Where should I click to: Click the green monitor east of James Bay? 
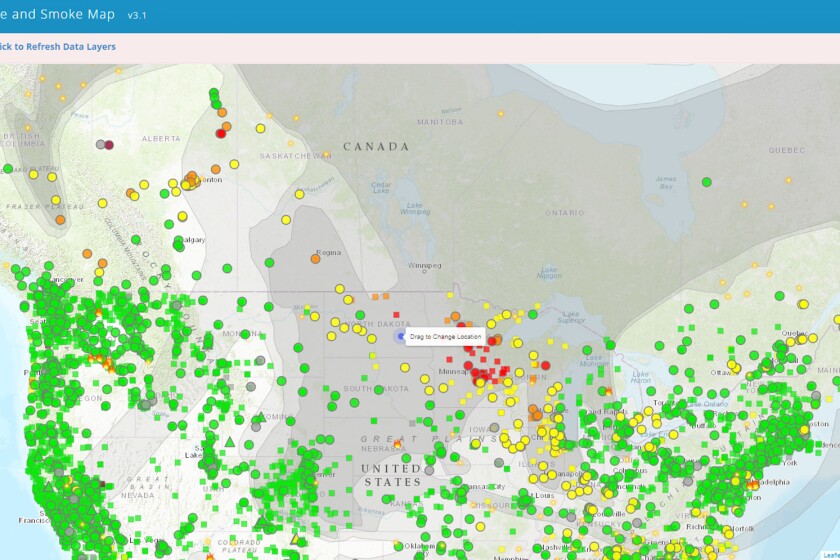point(706,182)
